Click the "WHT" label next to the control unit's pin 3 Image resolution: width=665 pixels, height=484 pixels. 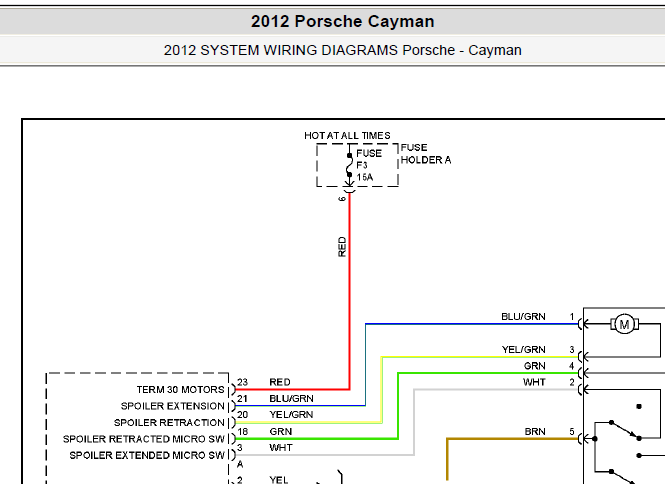click(280, 448)
